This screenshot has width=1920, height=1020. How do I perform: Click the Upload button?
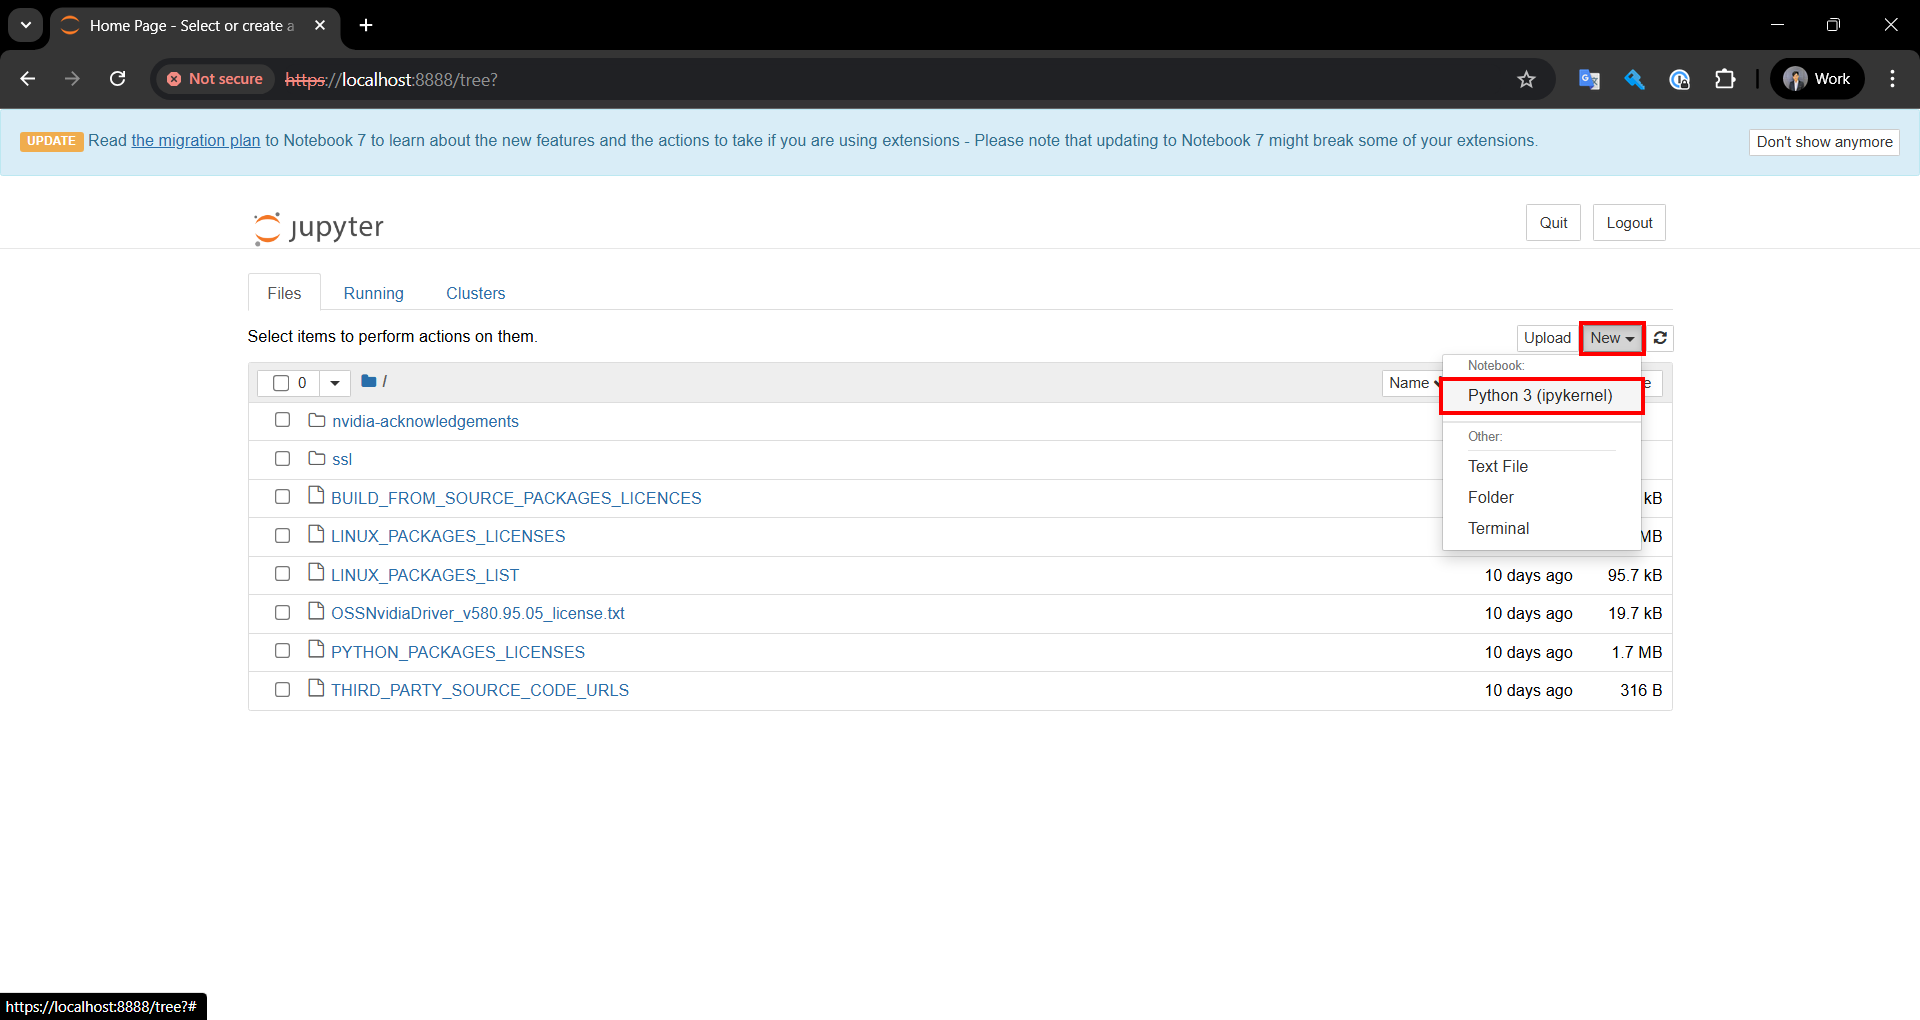tap(1547, 338)
